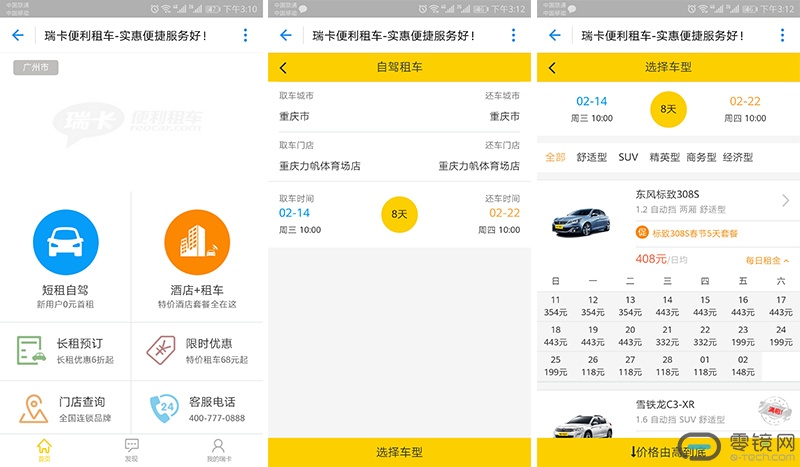Switch to the 发现 bottom tab
Image resolution: width=800 pixels, height=467 pixels.
(x=131, y=449)
